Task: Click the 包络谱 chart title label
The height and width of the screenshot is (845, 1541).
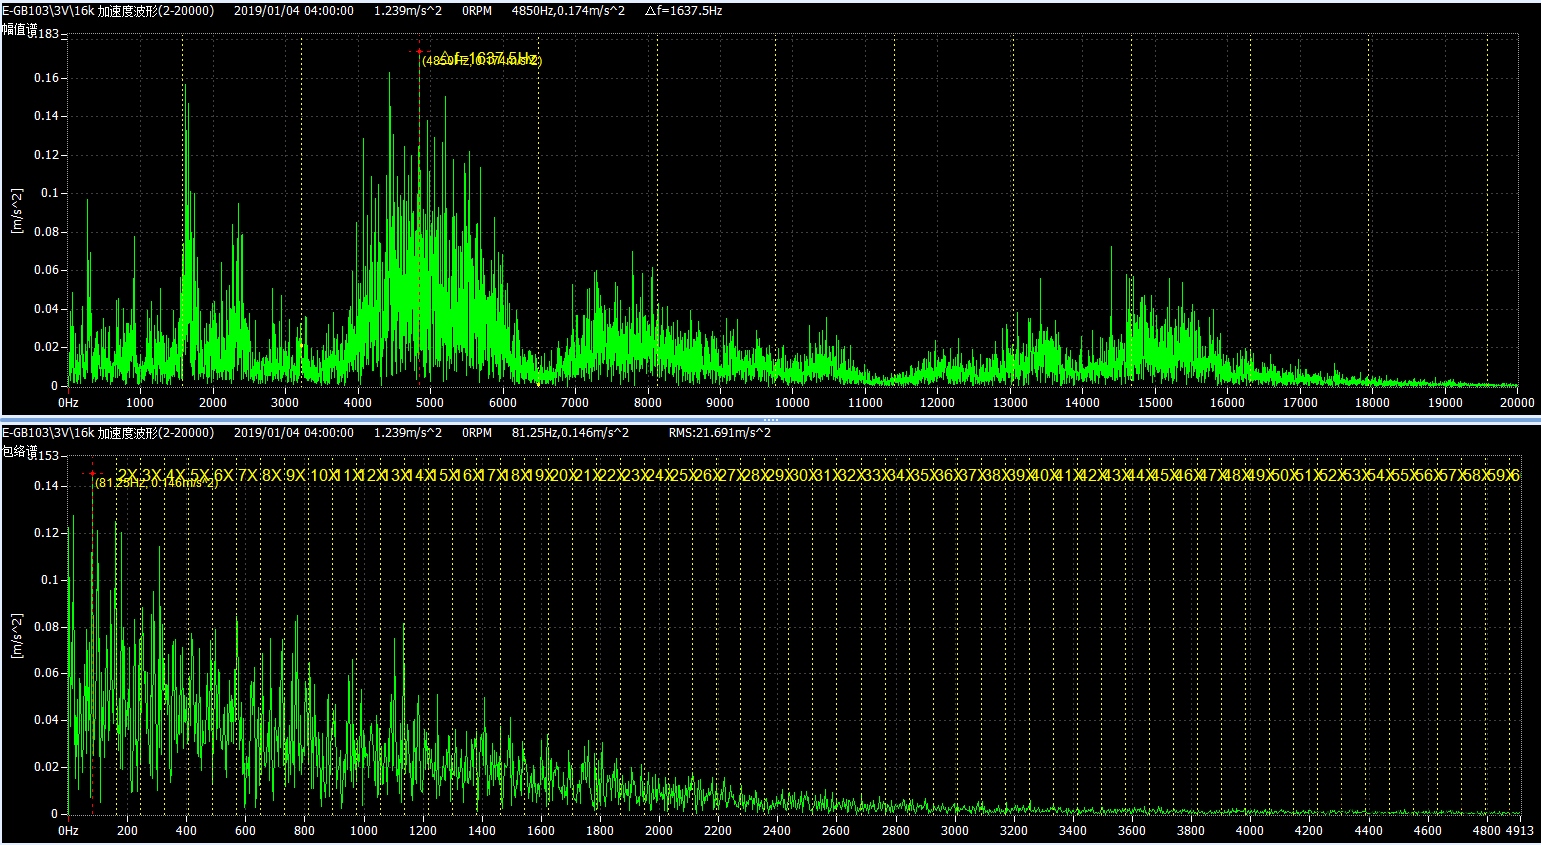Action: tap(19, 453)
